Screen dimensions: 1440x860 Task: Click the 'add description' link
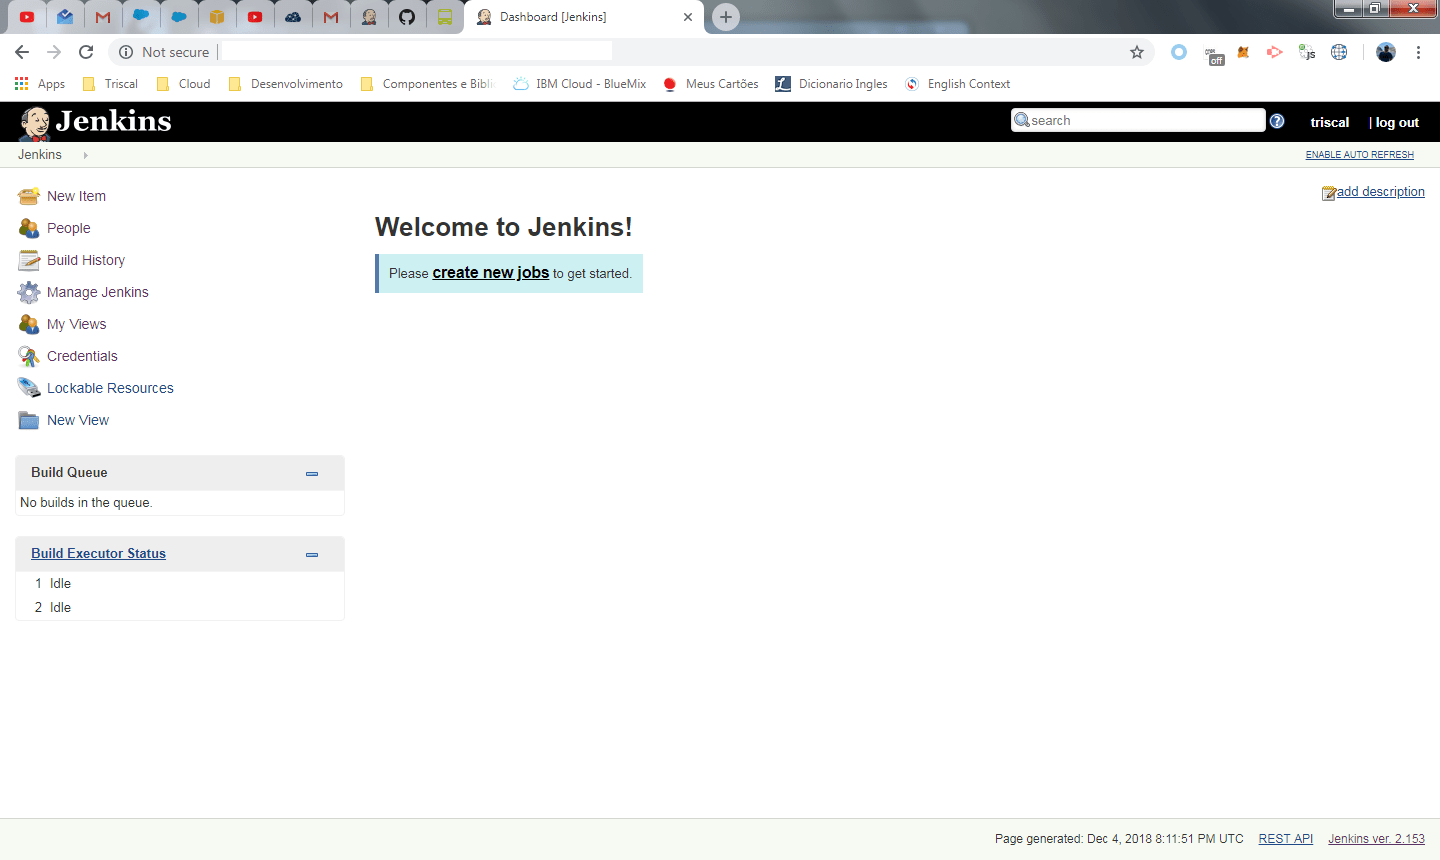point(1381,192)
